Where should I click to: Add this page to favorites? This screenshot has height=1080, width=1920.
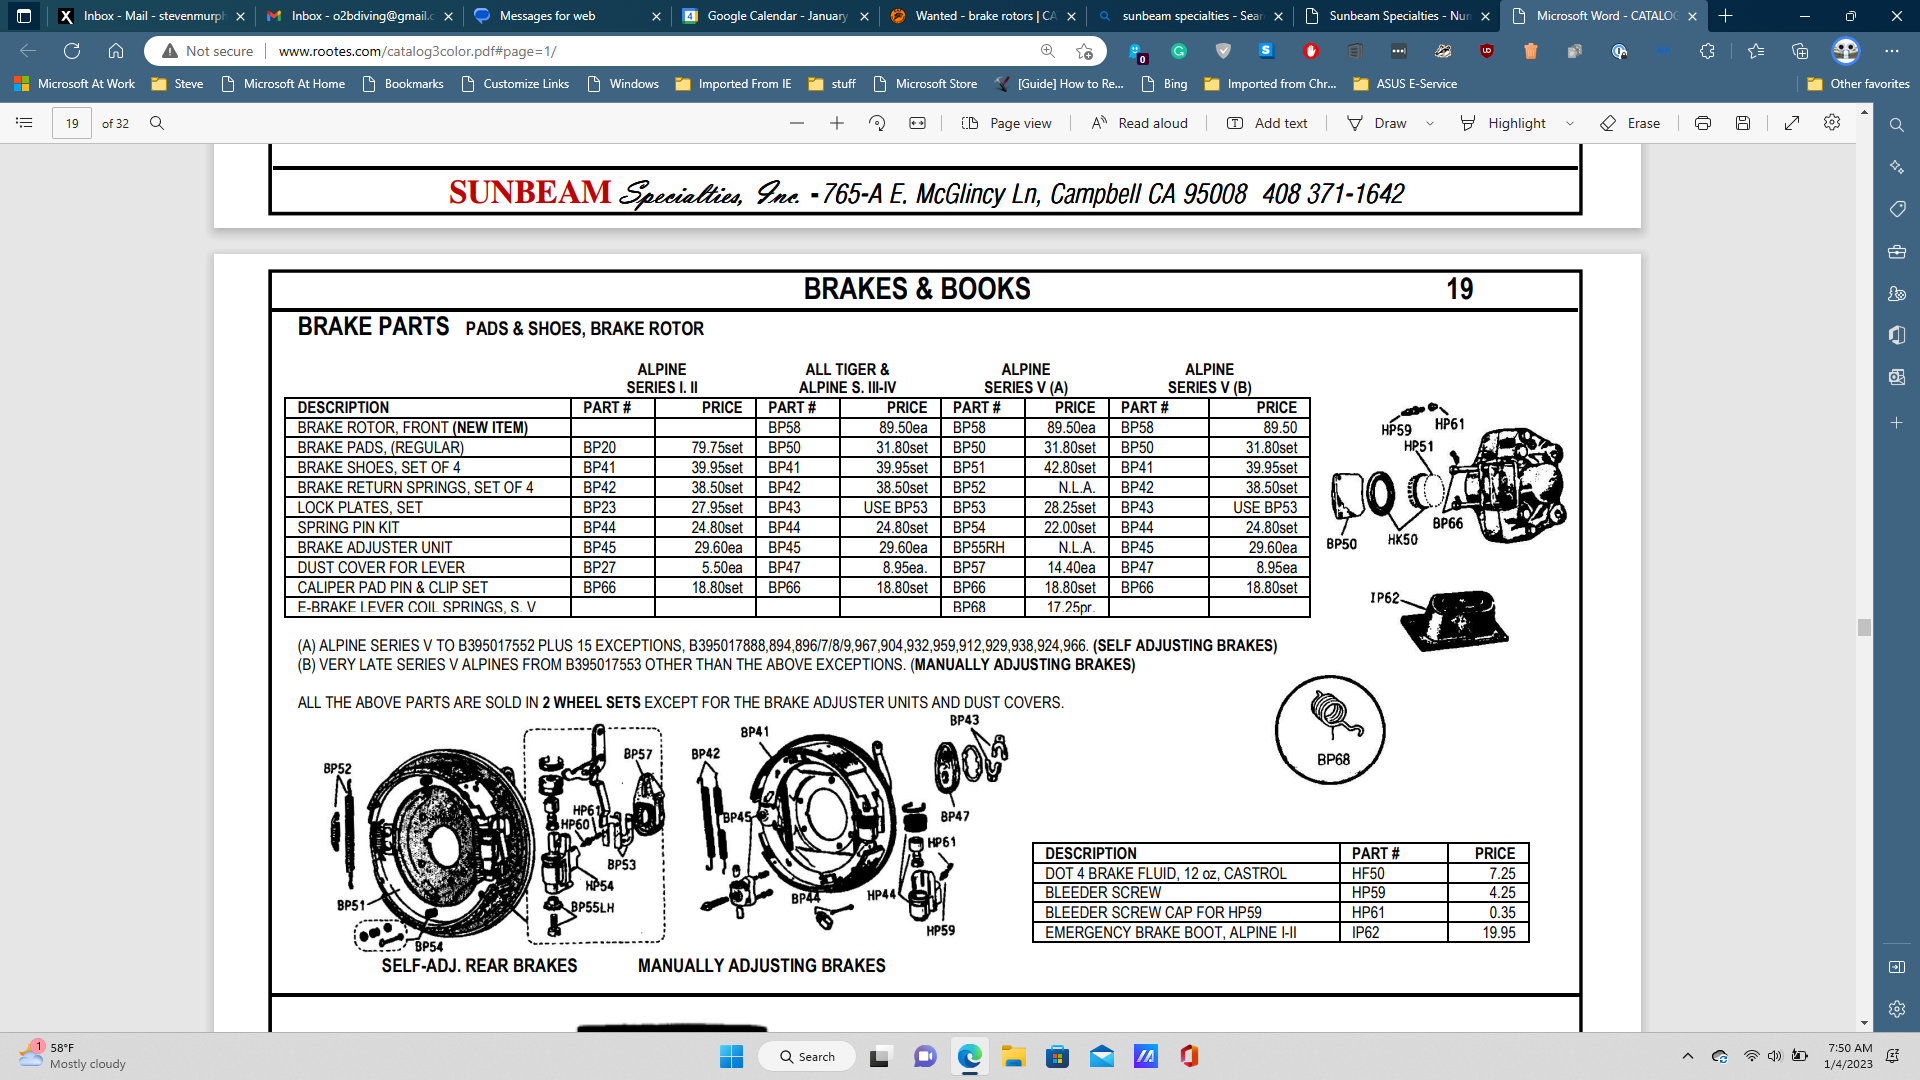tap(1084, 51)
